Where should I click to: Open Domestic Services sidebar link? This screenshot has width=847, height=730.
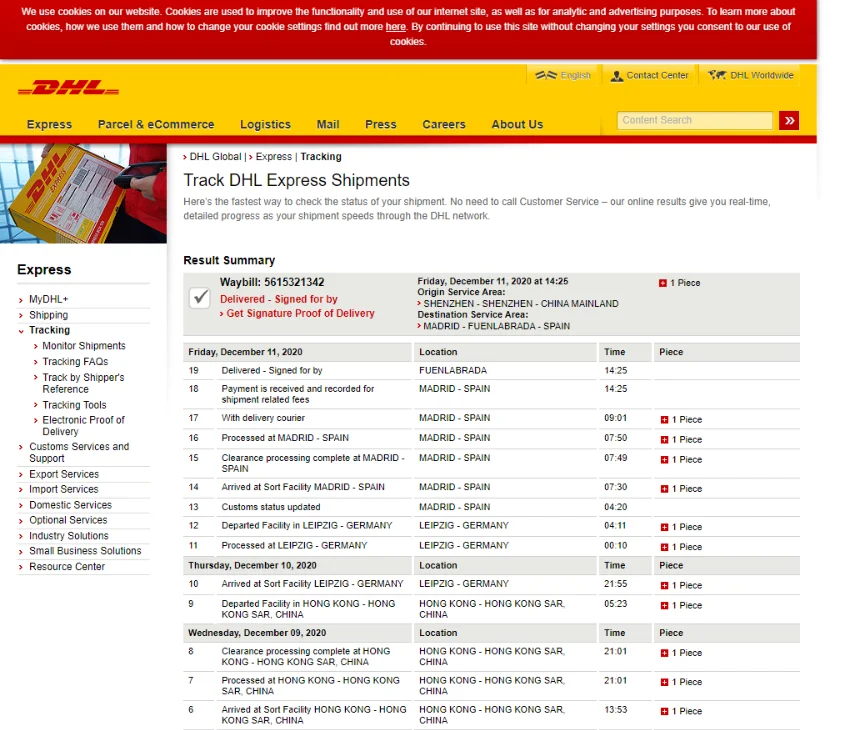[x=70, y=505]
